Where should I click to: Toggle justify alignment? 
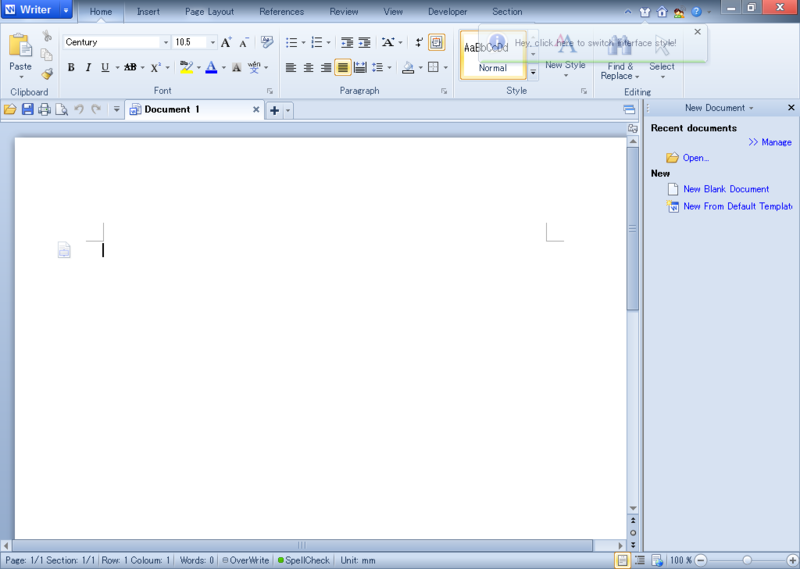(x=343, y=67)
